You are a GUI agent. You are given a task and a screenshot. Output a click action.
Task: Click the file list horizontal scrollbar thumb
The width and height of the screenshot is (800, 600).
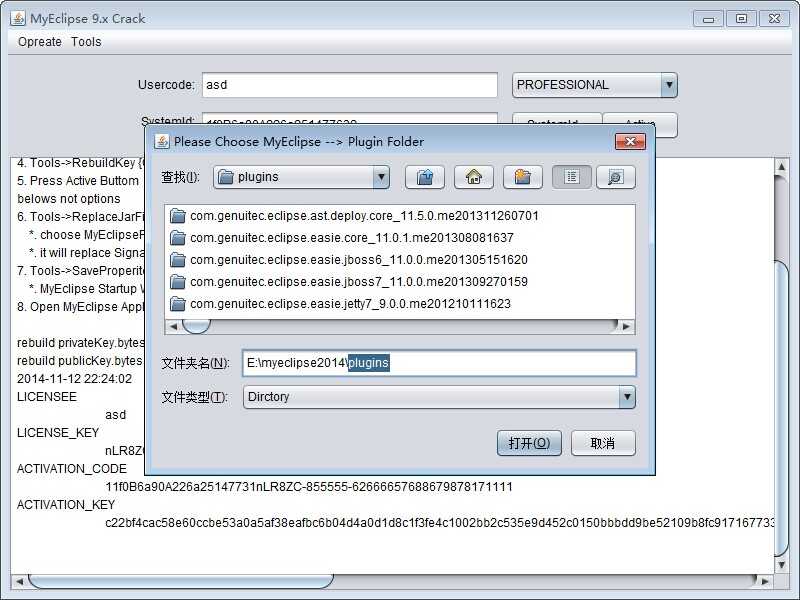[196, 326]
